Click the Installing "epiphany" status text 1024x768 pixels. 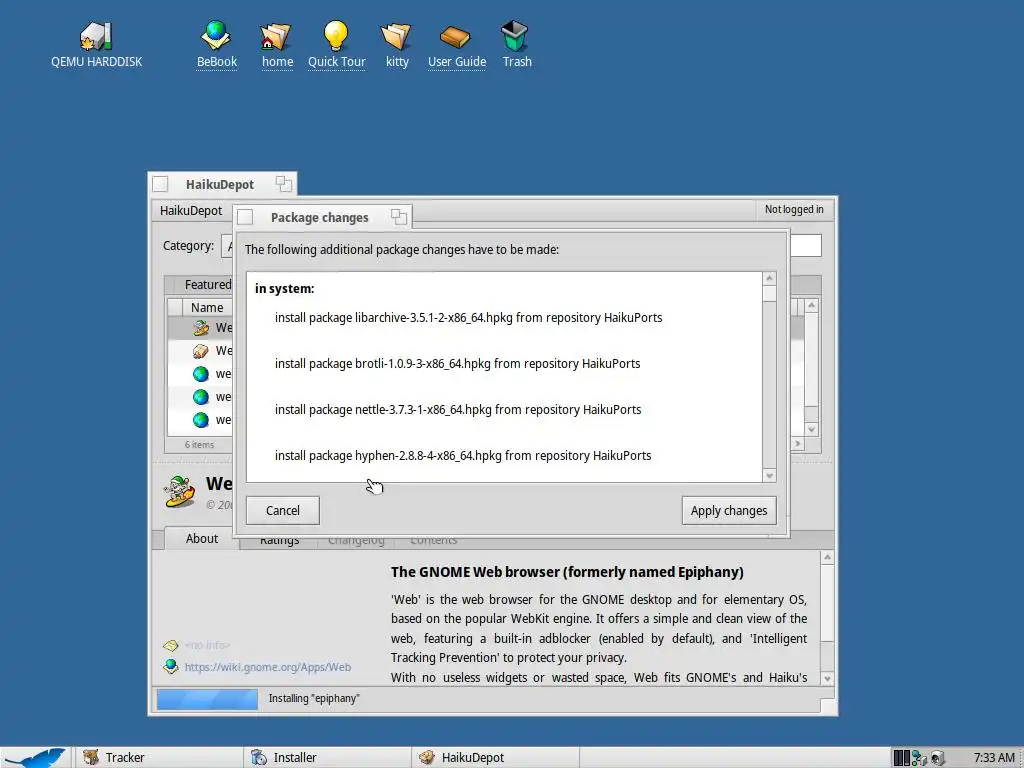pyautogui.click(x=313, y=699)
